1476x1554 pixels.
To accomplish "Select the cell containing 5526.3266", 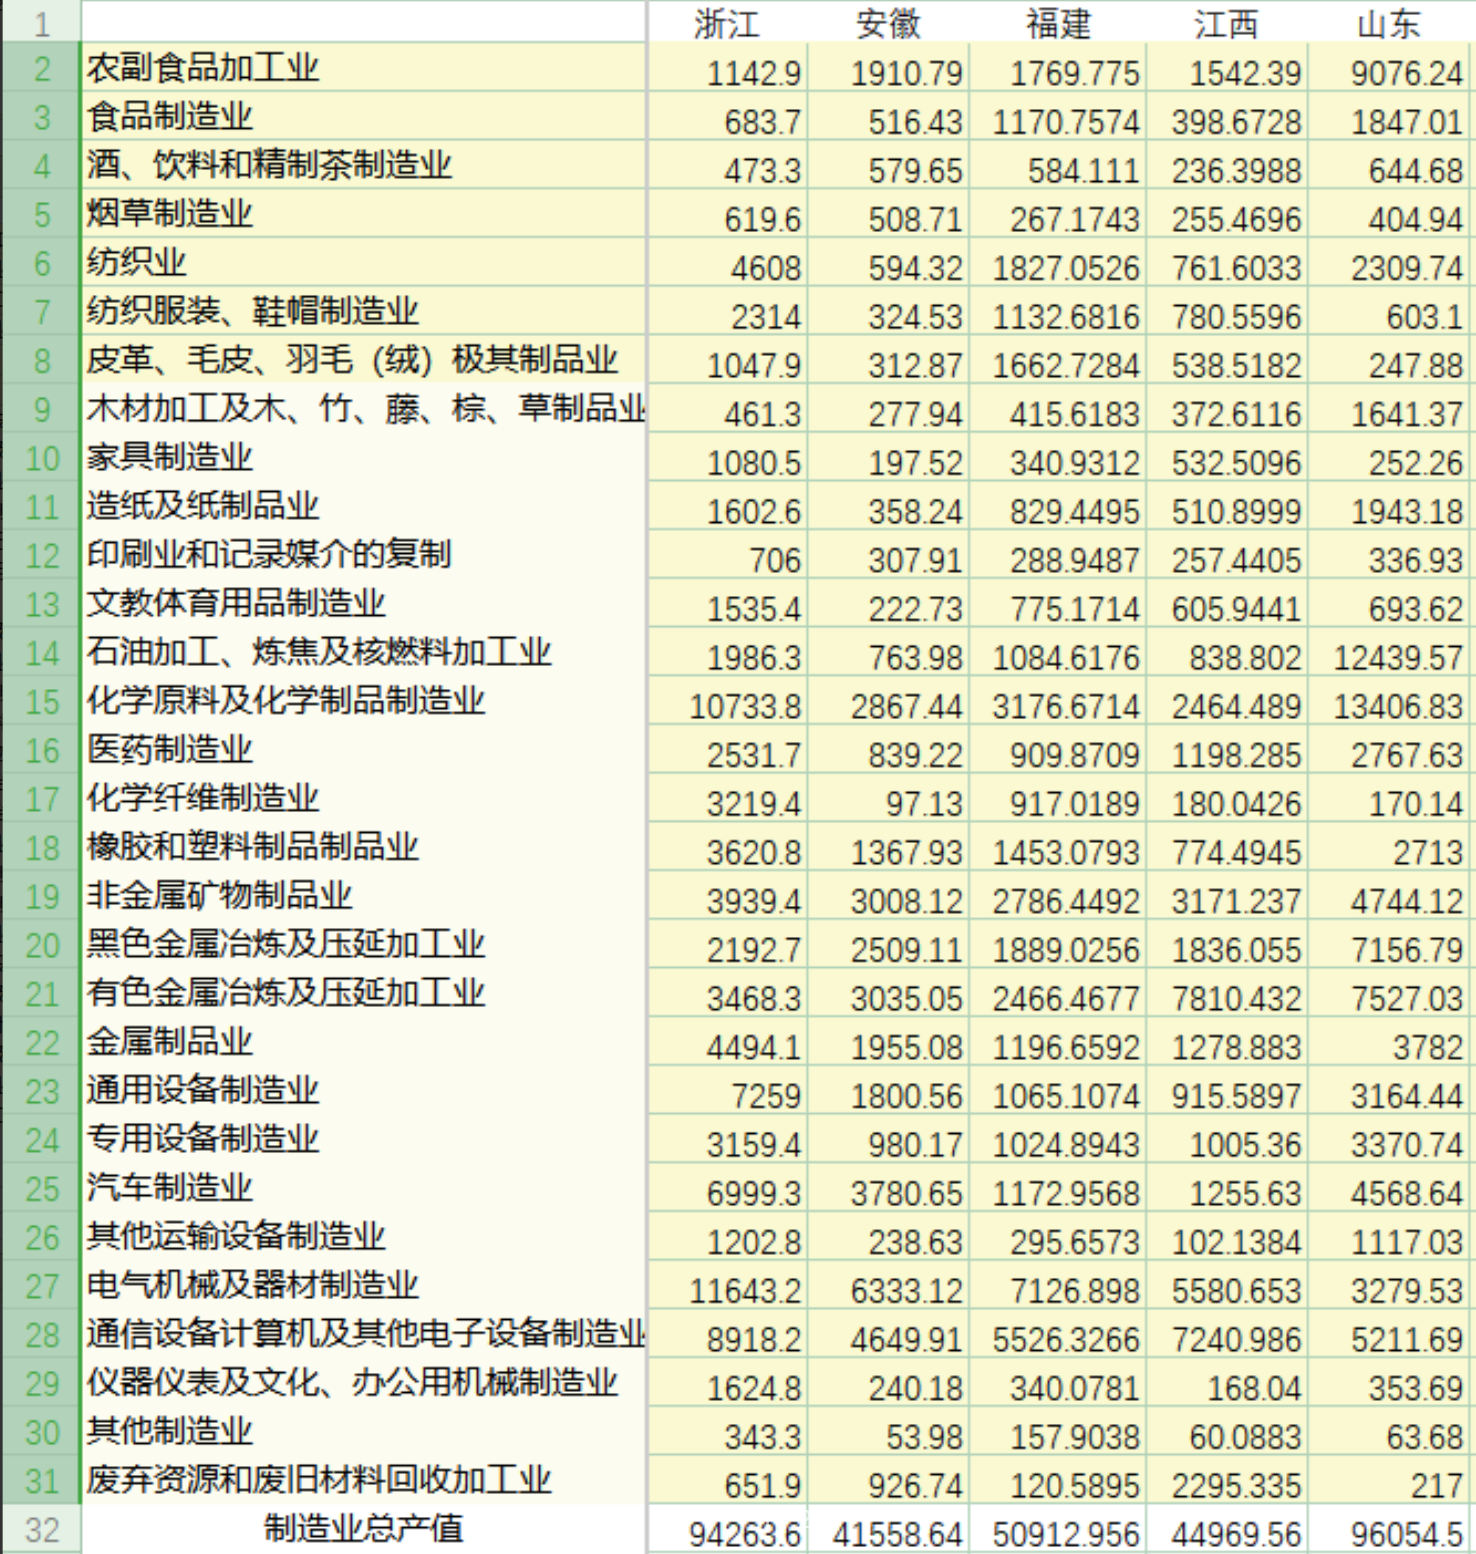I will coord(1065,1339).
